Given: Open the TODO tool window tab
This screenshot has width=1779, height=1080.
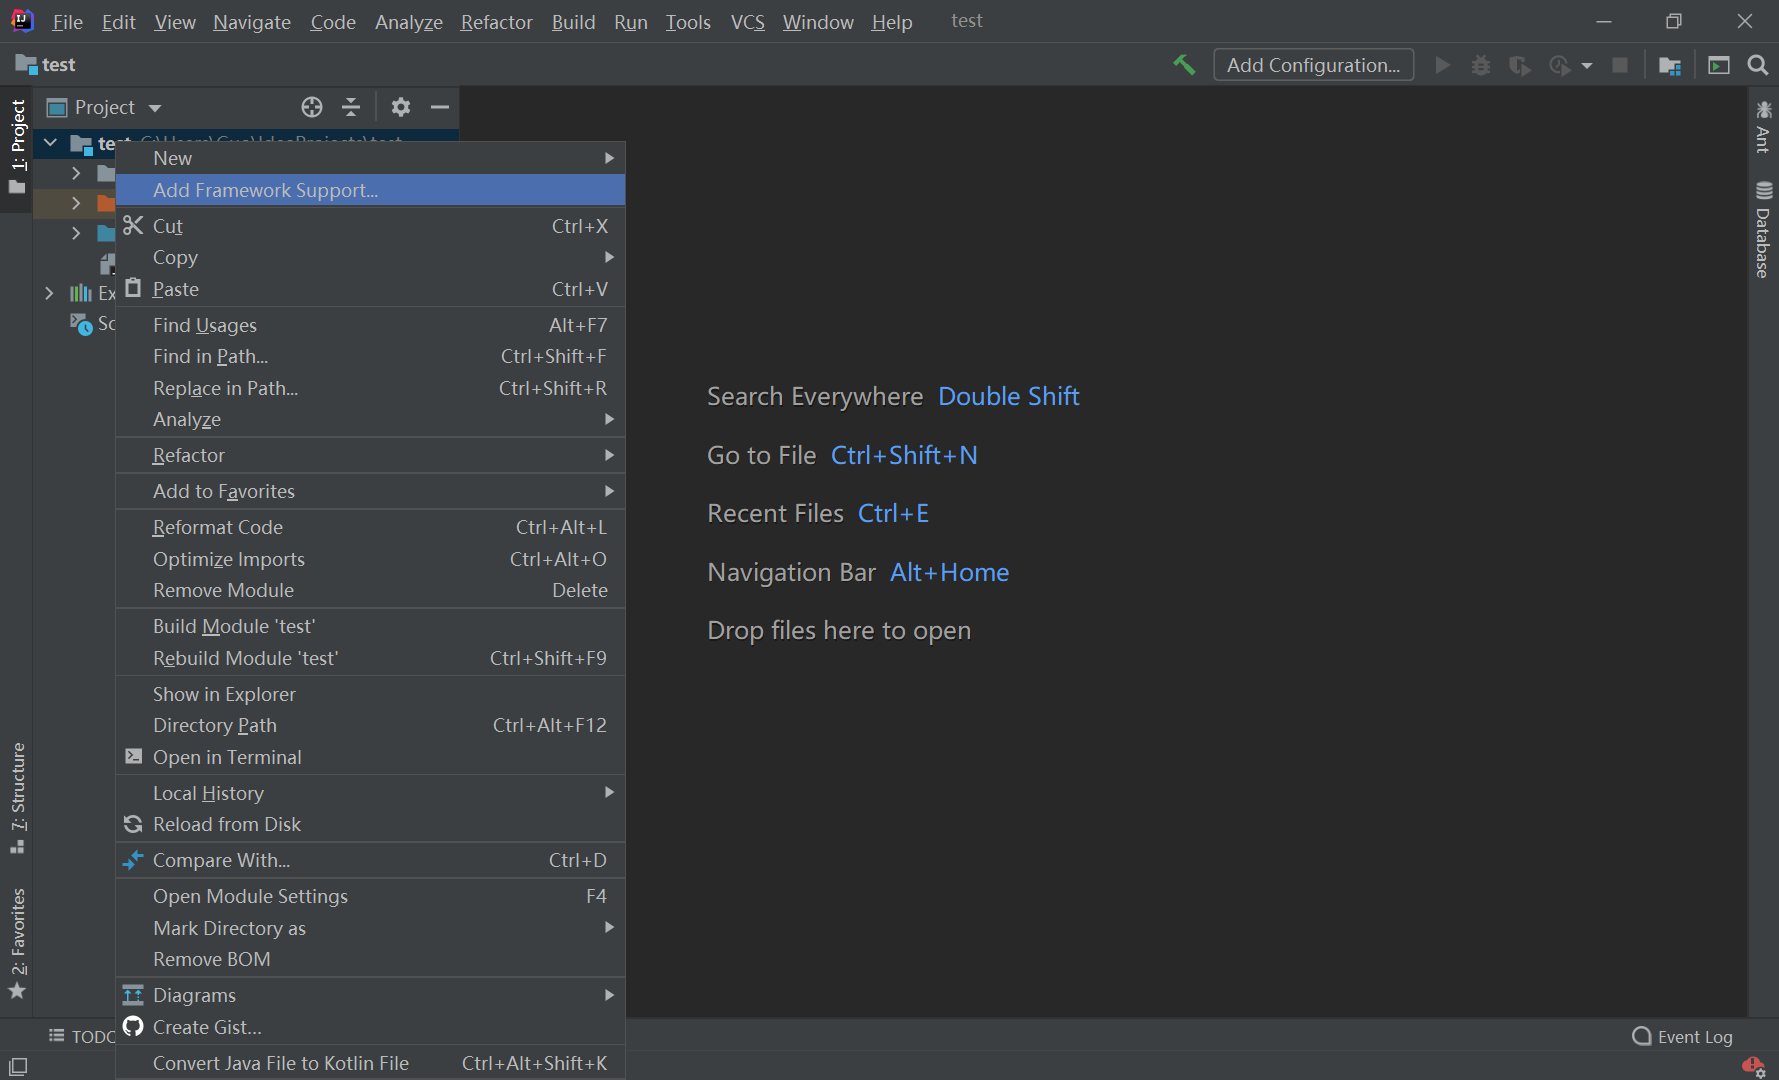Looking at the screenshot, I should pos(82,1037).
